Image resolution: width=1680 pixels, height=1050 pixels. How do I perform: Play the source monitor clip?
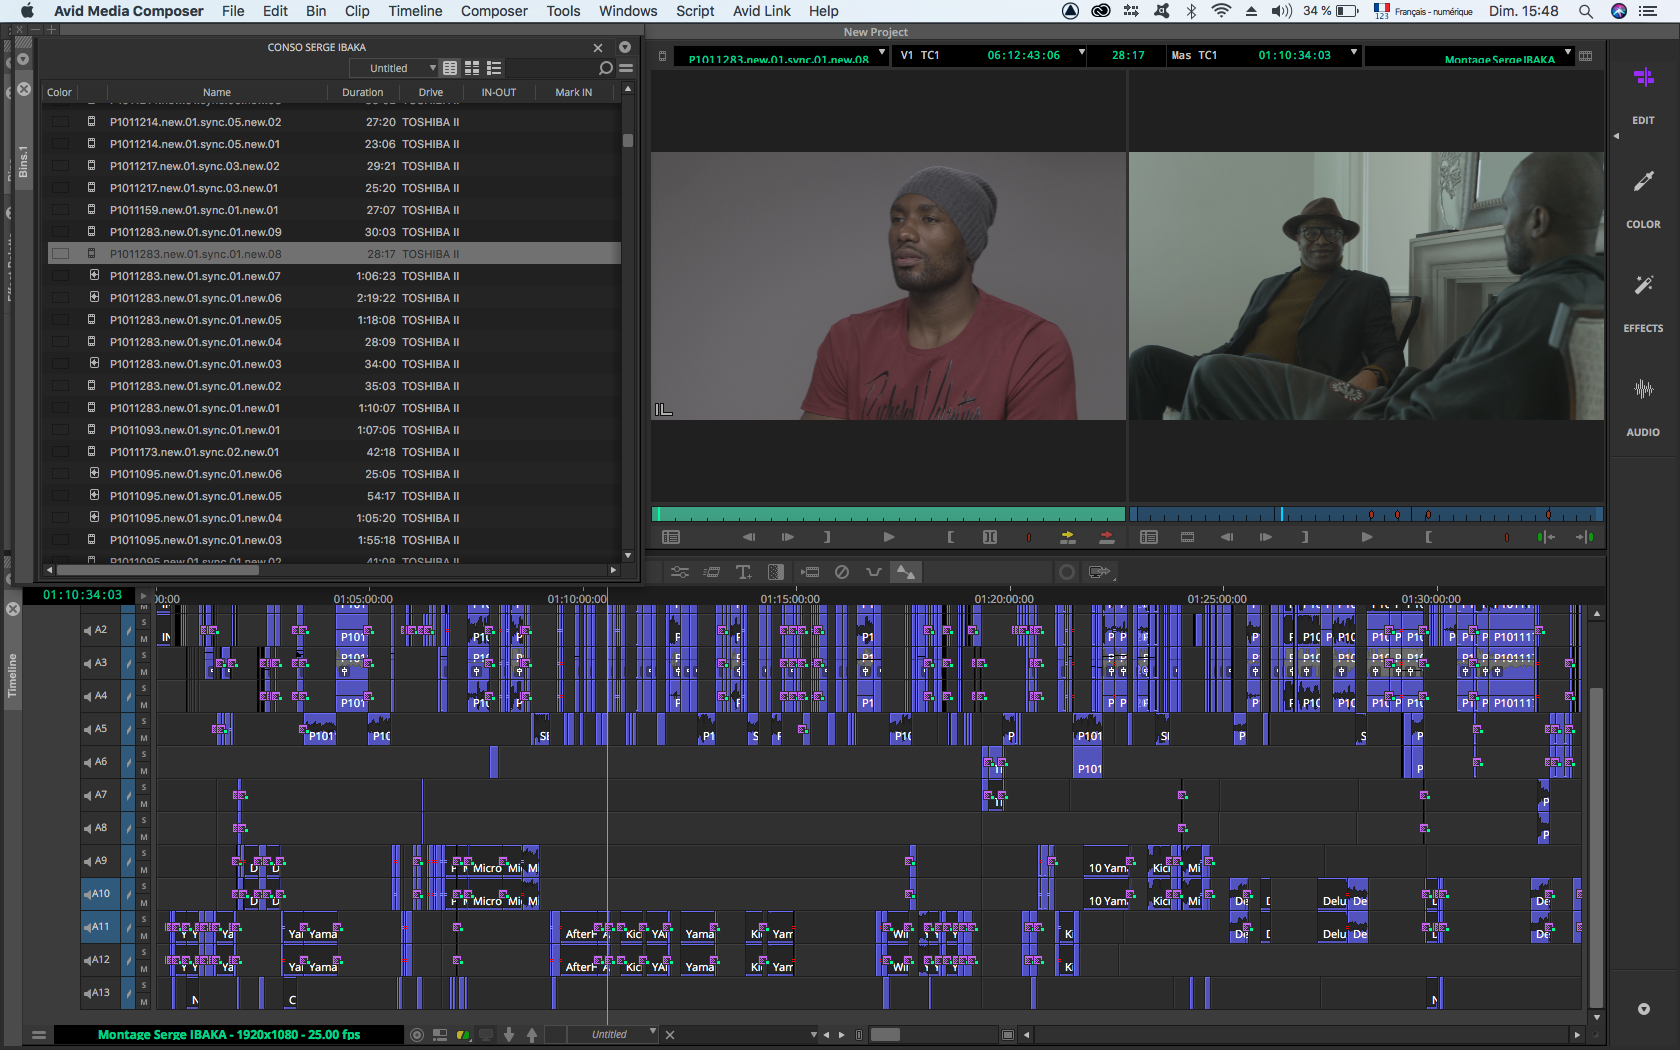click(888, 537)
